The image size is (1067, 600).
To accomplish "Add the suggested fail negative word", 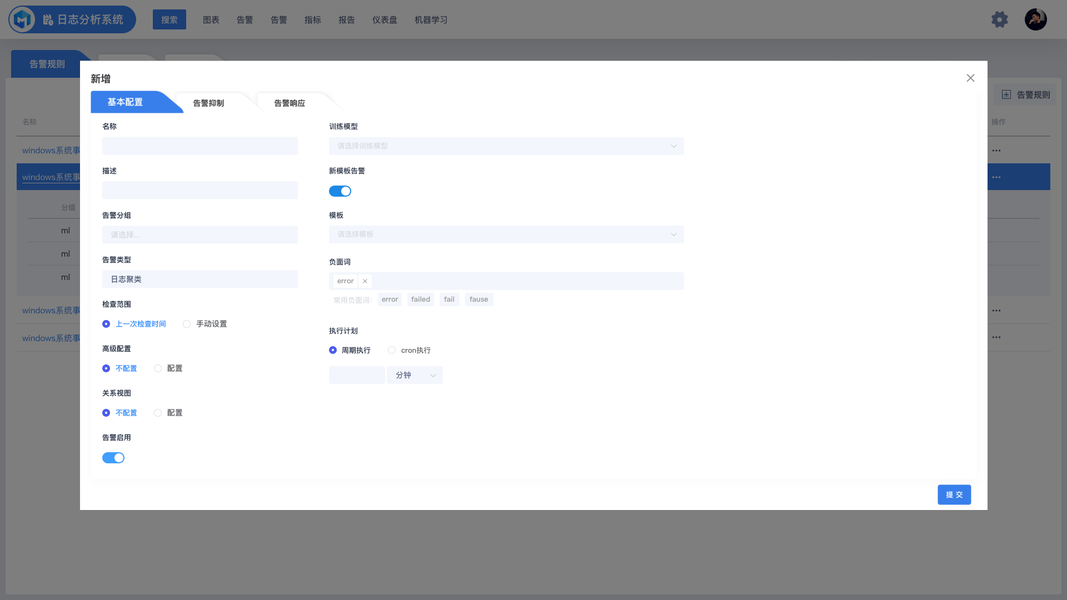I will [x=449, y=299].
